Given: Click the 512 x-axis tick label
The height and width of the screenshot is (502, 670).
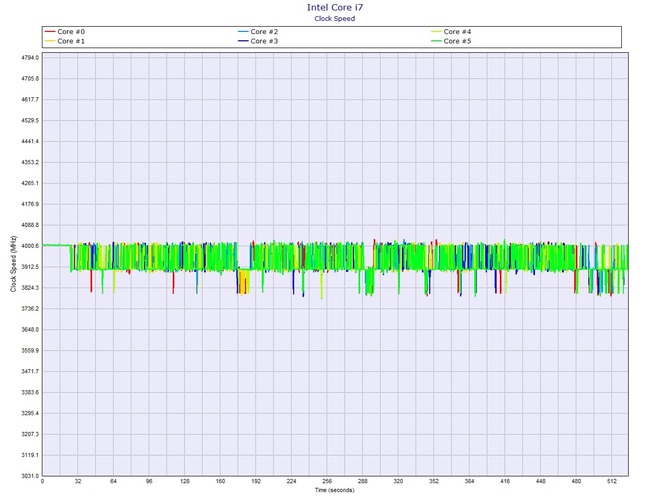Looking at the screenshot, I should click(611, 483).
